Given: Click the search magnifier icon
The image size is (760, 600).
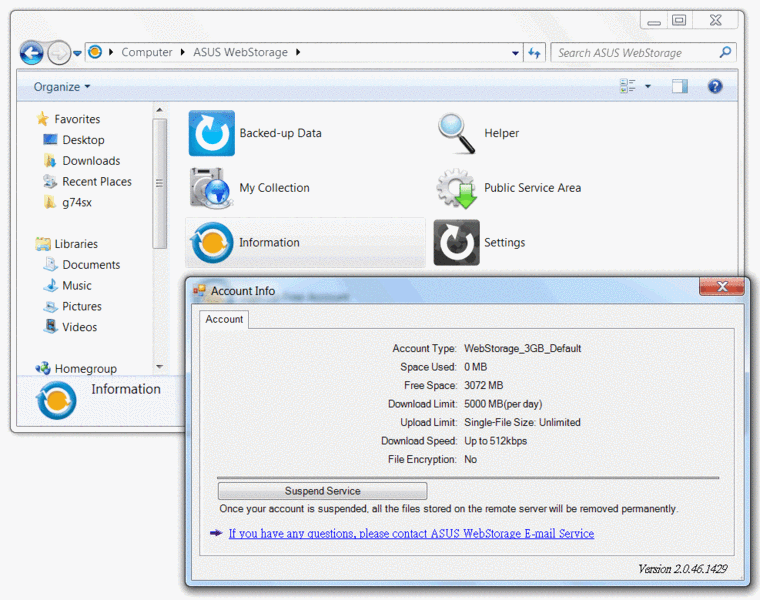Looking at the screenshot, I should tap(725, 52).
